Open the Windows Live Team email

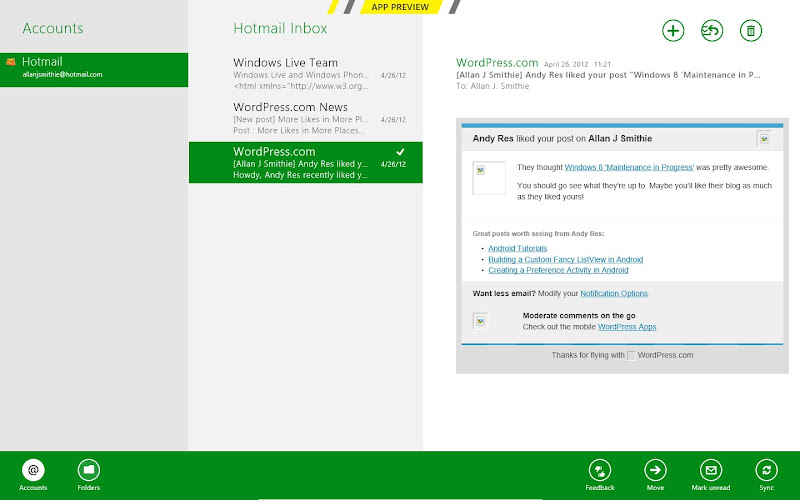coord(306,74)
